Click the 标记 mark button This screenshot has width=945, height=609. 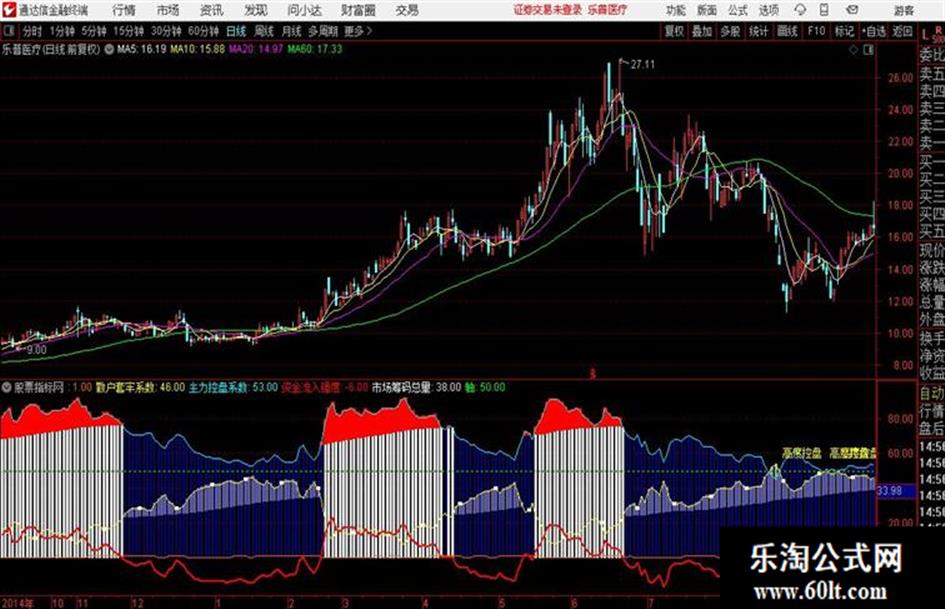click(x=844, y=31)
